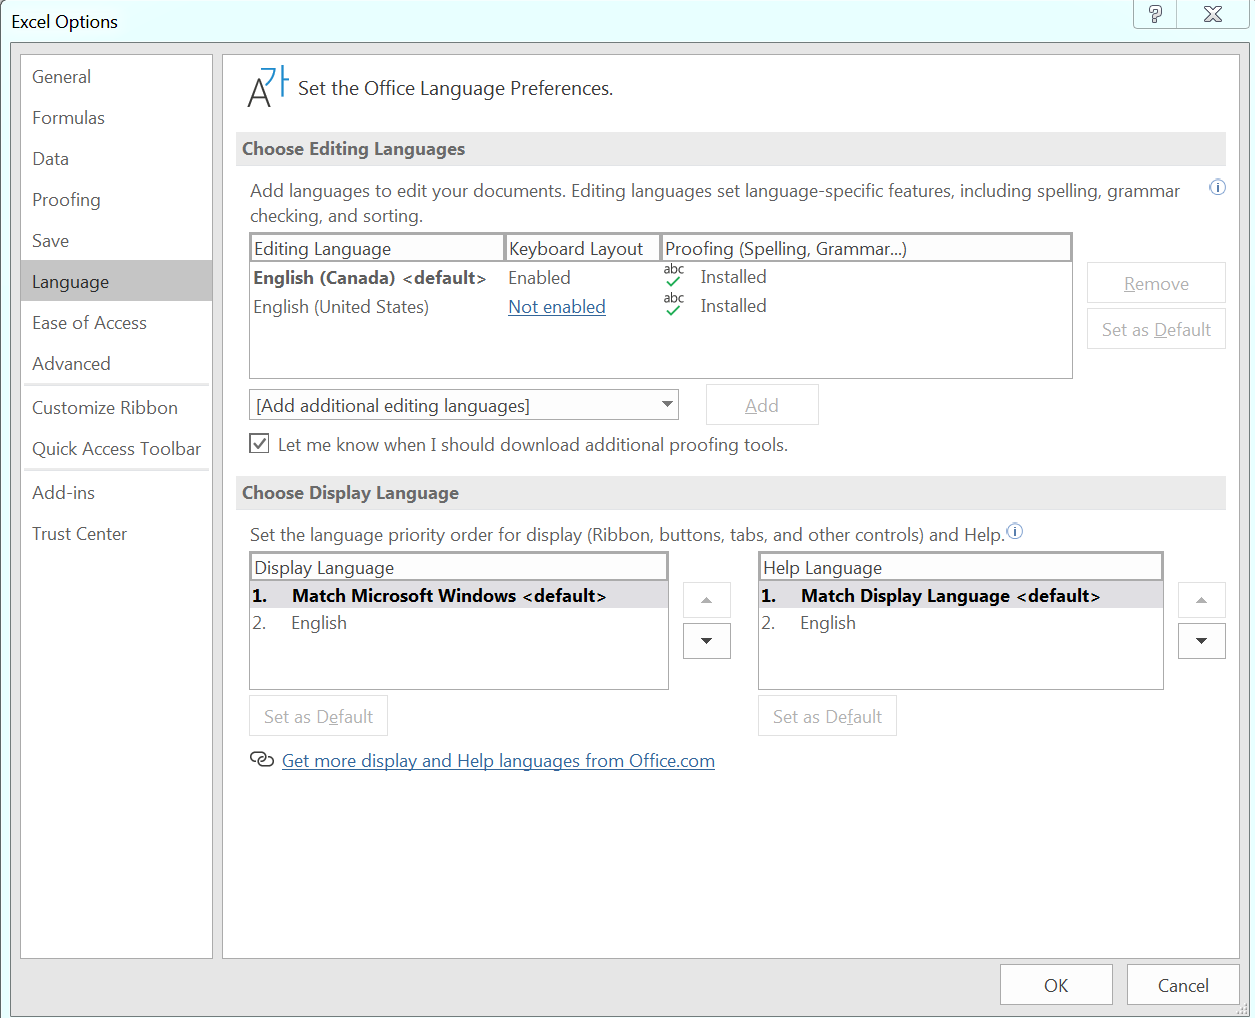Viewport: 1255px width, 1018px height.
Task: Select 'English' in Display Language list
Action: pyautogui.click(x=459, y=623)
